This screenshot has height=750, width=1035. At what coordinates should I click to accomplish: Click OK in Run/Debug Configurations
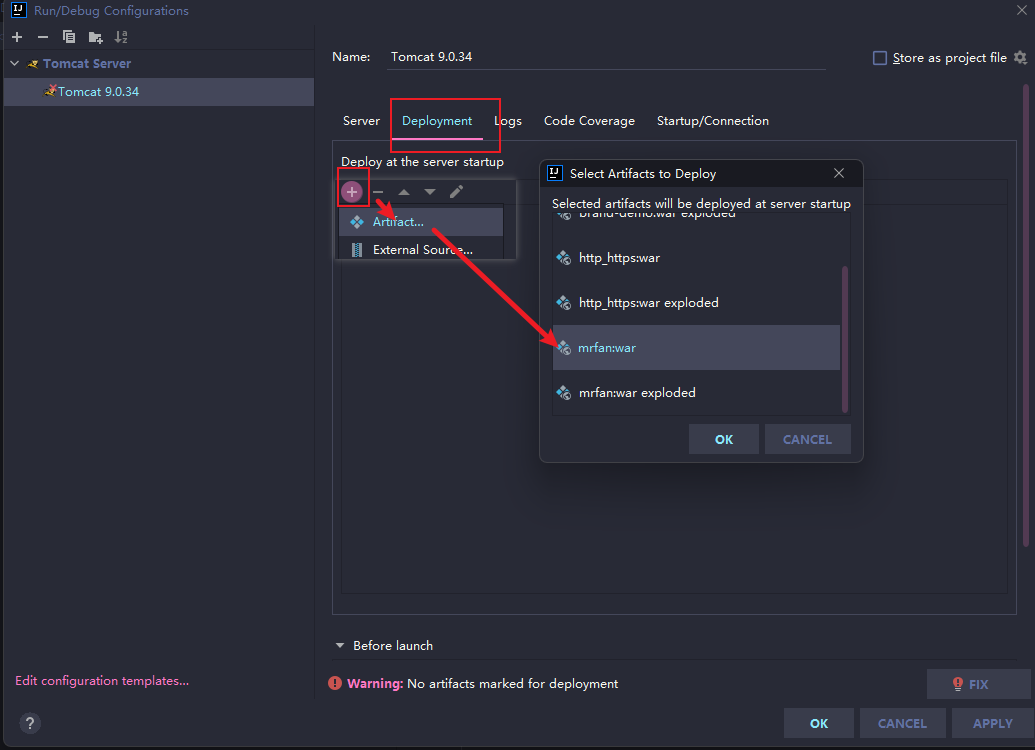click(x=818, y=723)
